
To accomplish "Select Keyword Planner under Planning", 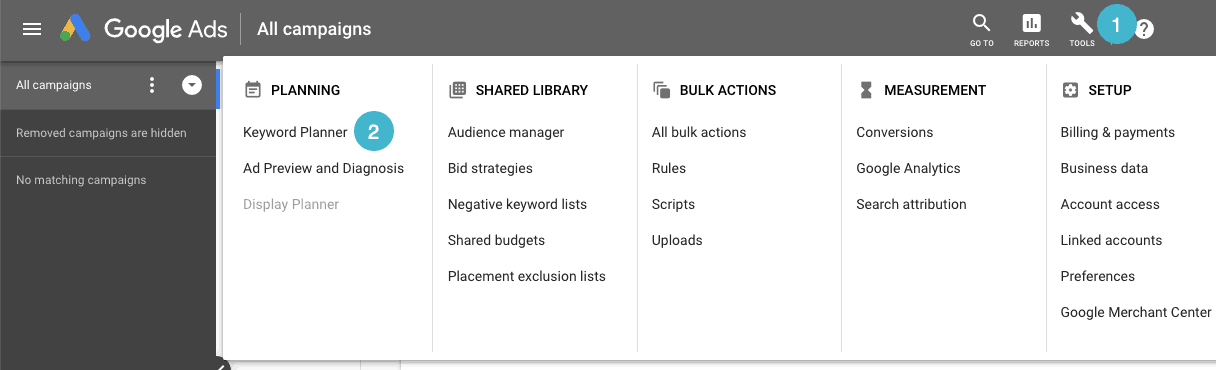I will [x=295, y=132].
